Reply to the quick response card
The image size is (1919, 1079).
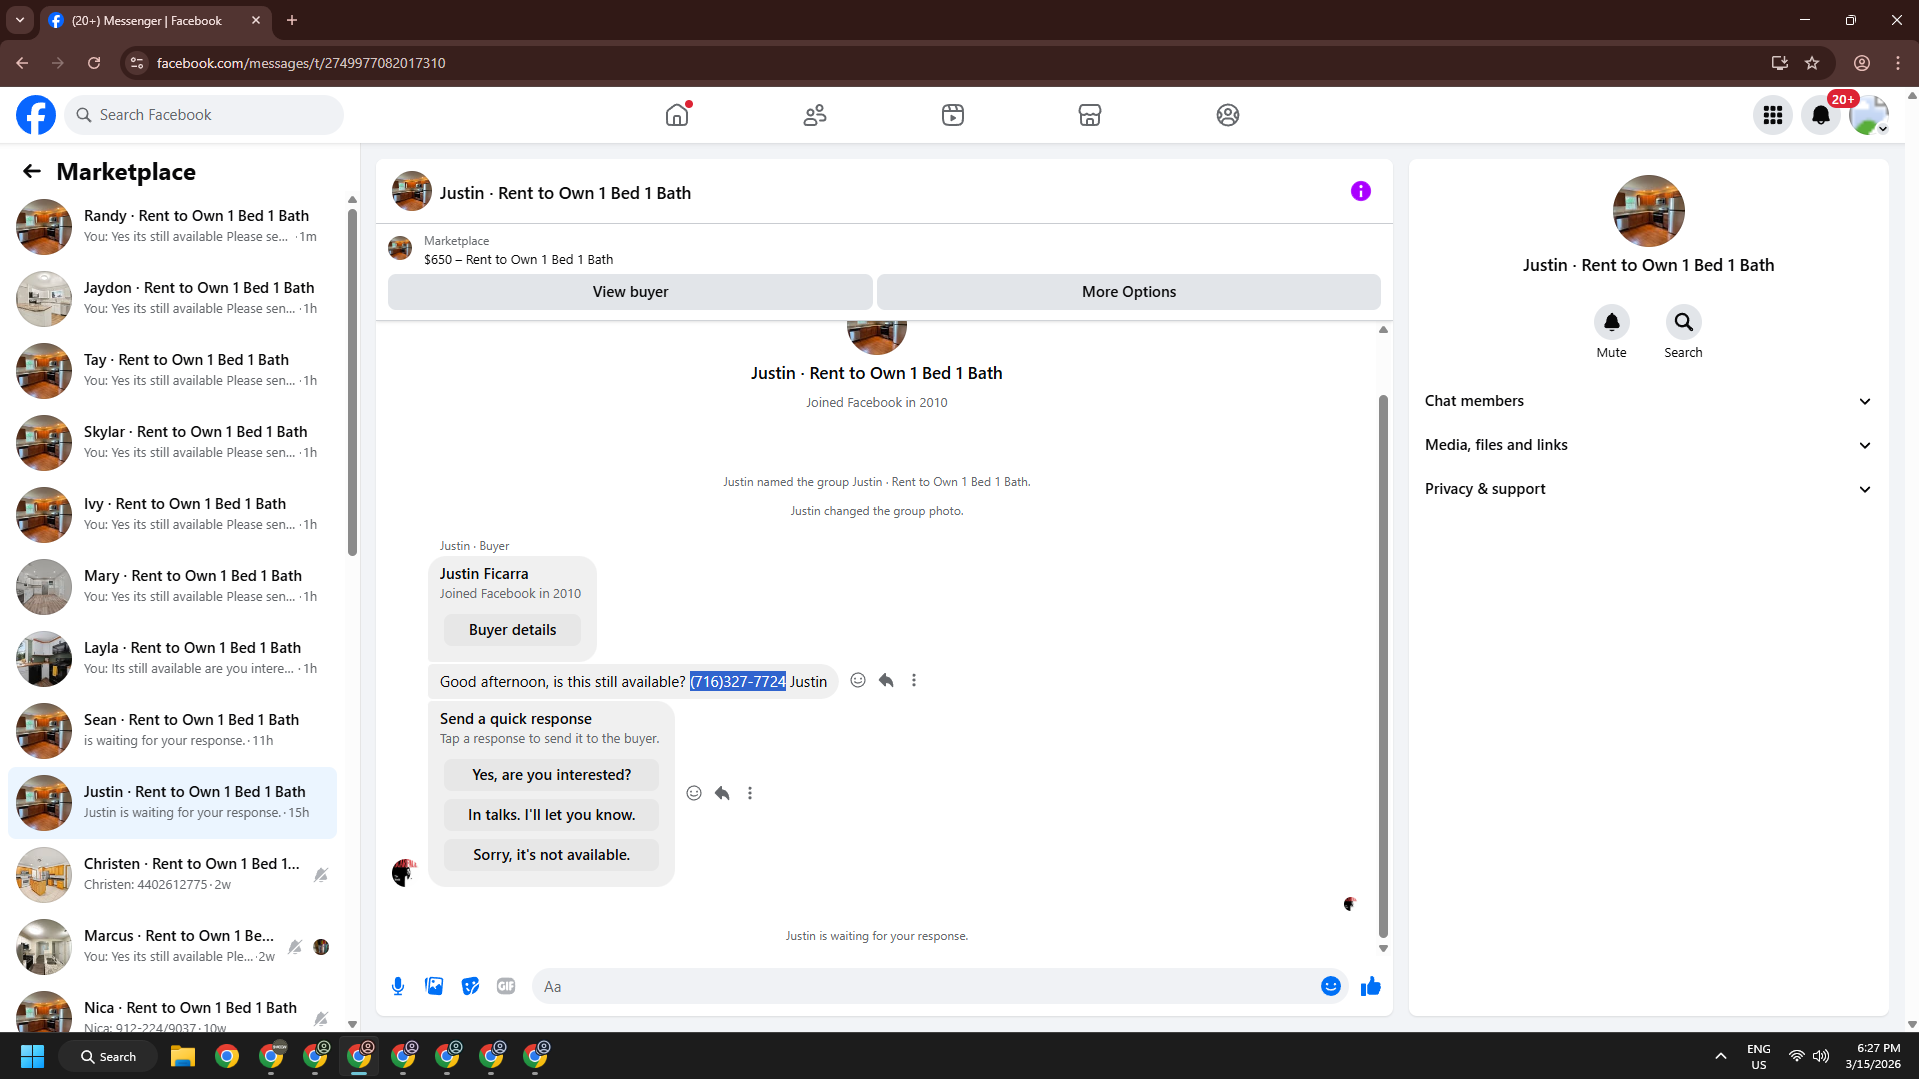point(722,793)
